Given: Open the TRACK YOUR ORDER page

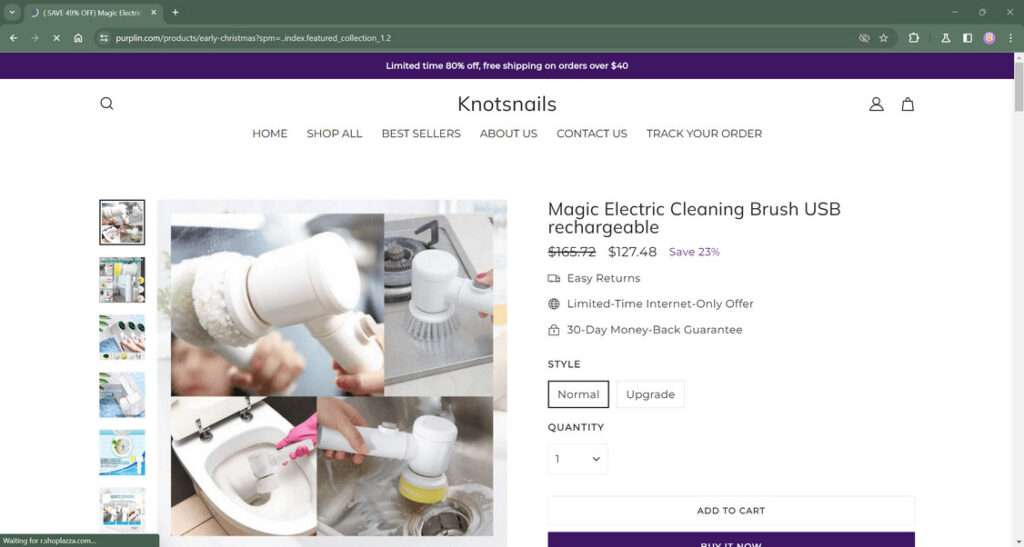Looking at the screenshot, I should (704, 133).
